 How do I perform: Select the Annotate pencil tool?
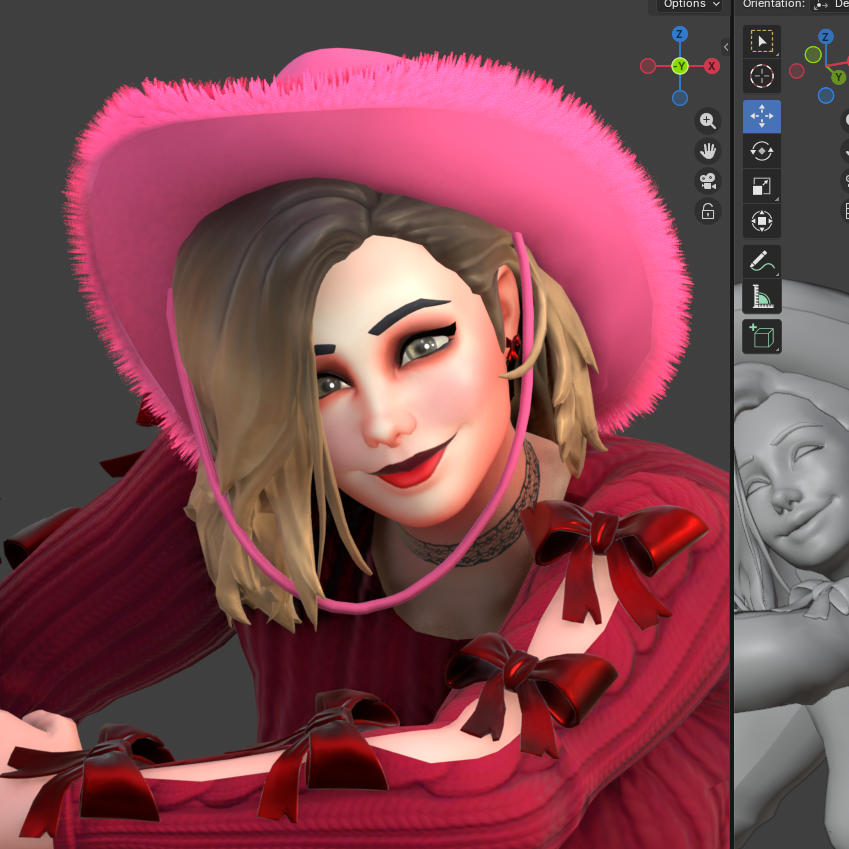[761, 262]
